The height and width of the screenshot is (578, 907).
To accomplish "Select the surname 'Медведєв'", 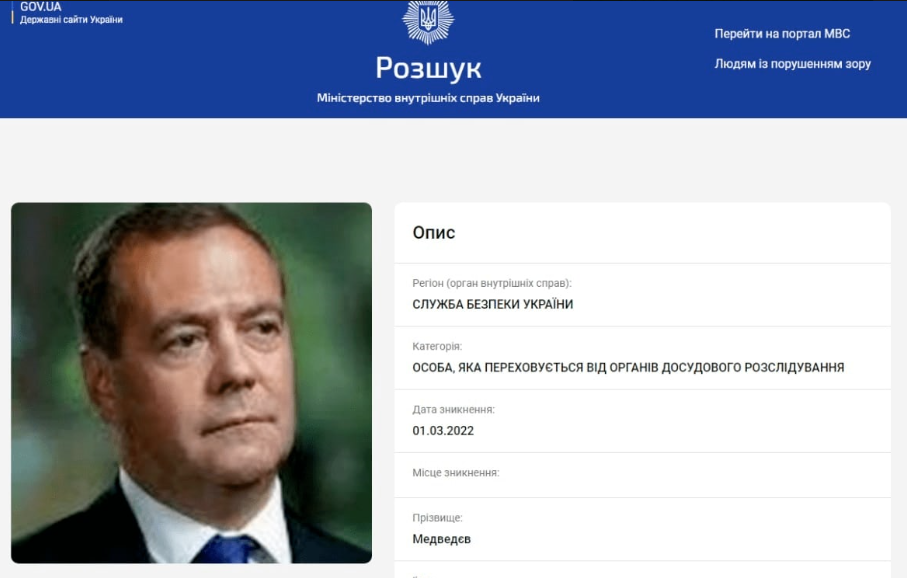I will click(441, 539).
